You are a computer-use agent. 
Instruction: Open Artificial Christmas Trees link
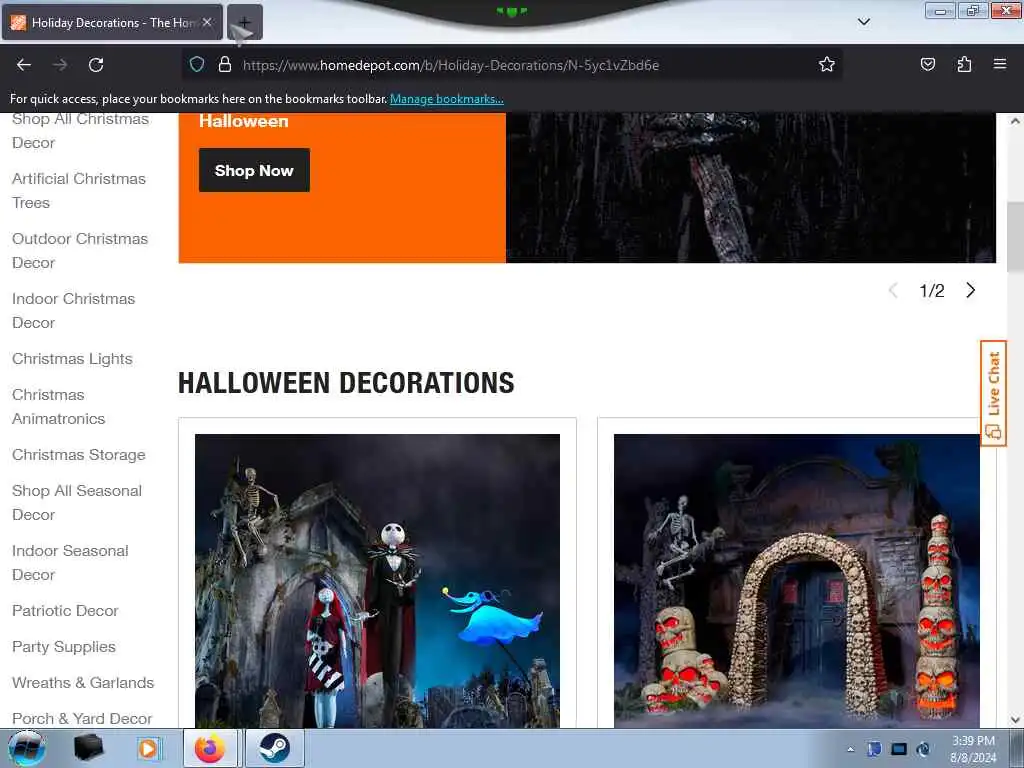tap(79, 191)
